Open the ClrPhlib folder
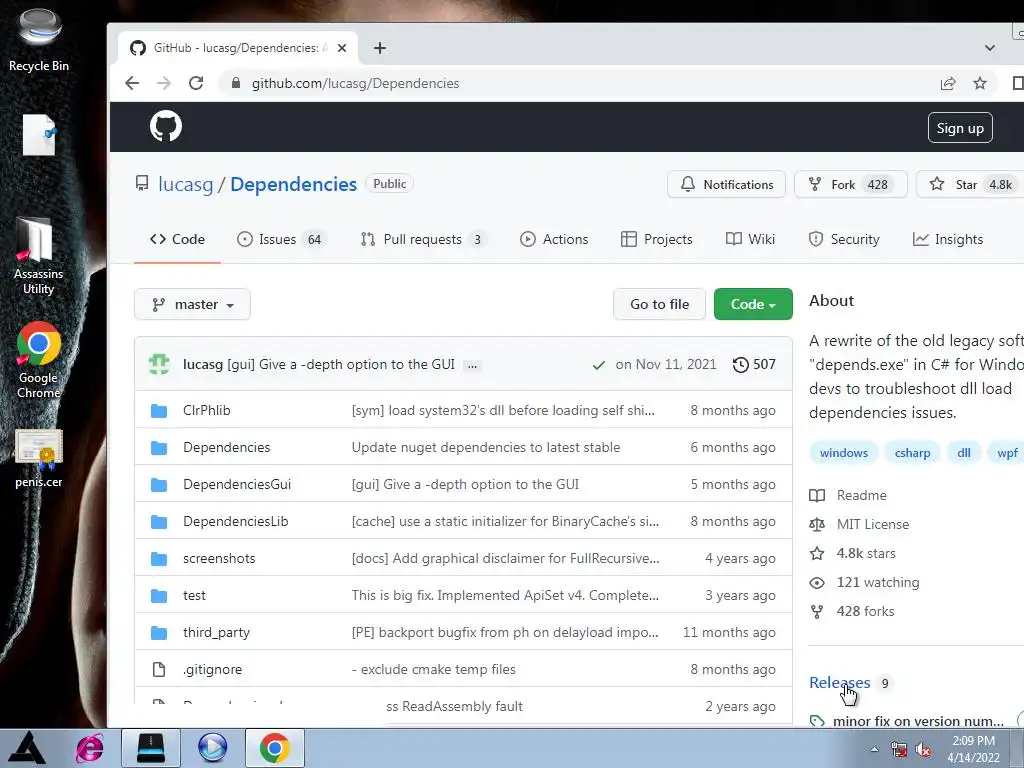Image resolution: width=1024 pixels, height=768 pixels. coord(206,410)
